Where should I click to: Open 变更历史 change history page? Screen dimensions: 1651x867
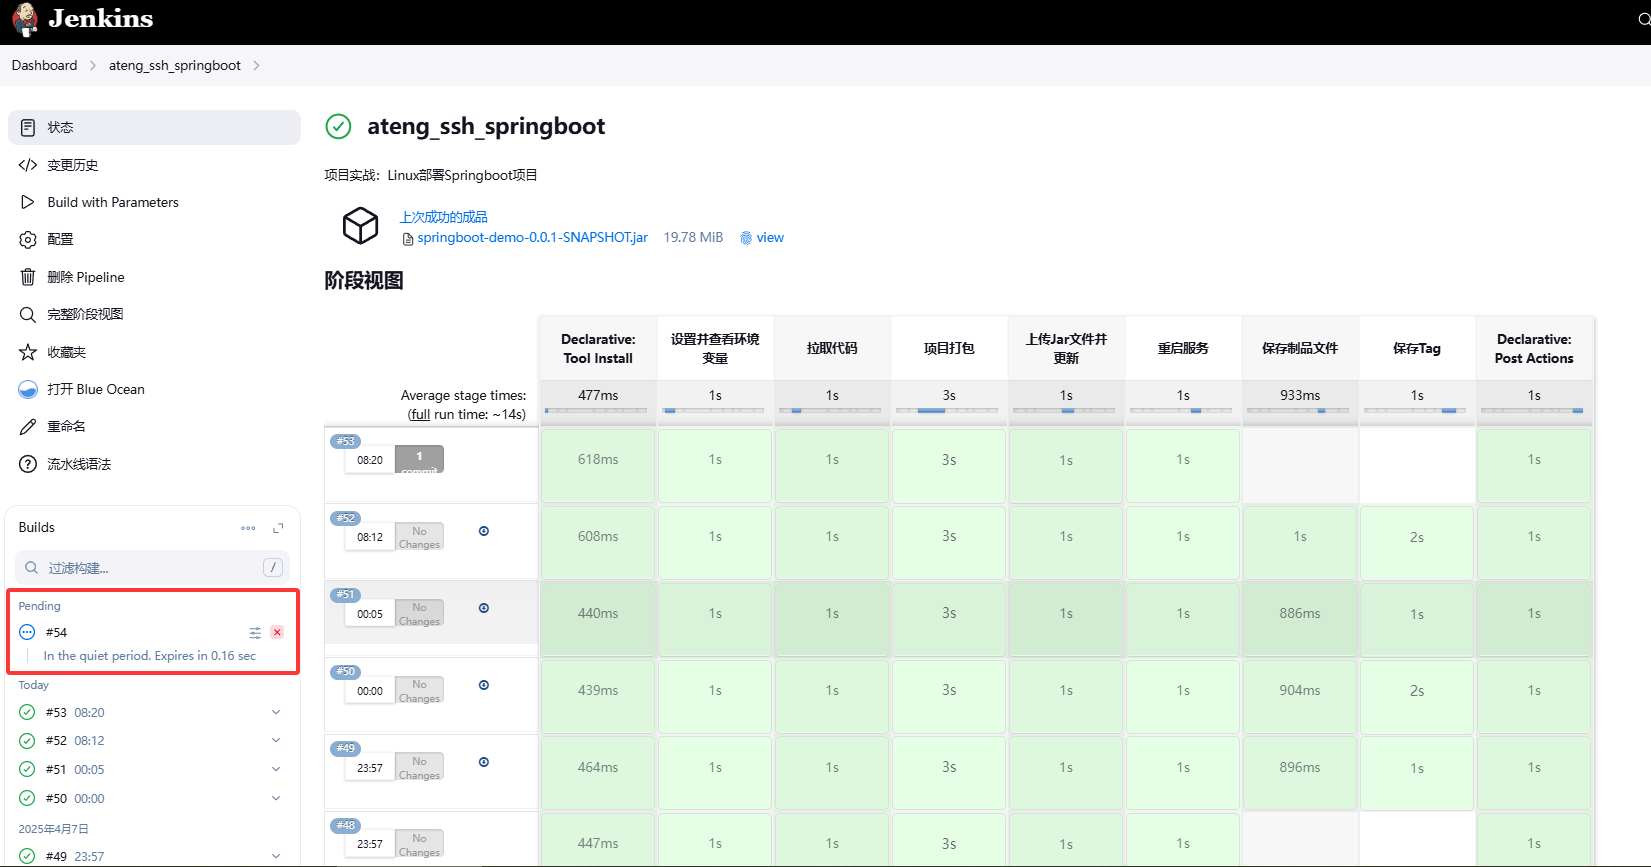coord(72,165)
